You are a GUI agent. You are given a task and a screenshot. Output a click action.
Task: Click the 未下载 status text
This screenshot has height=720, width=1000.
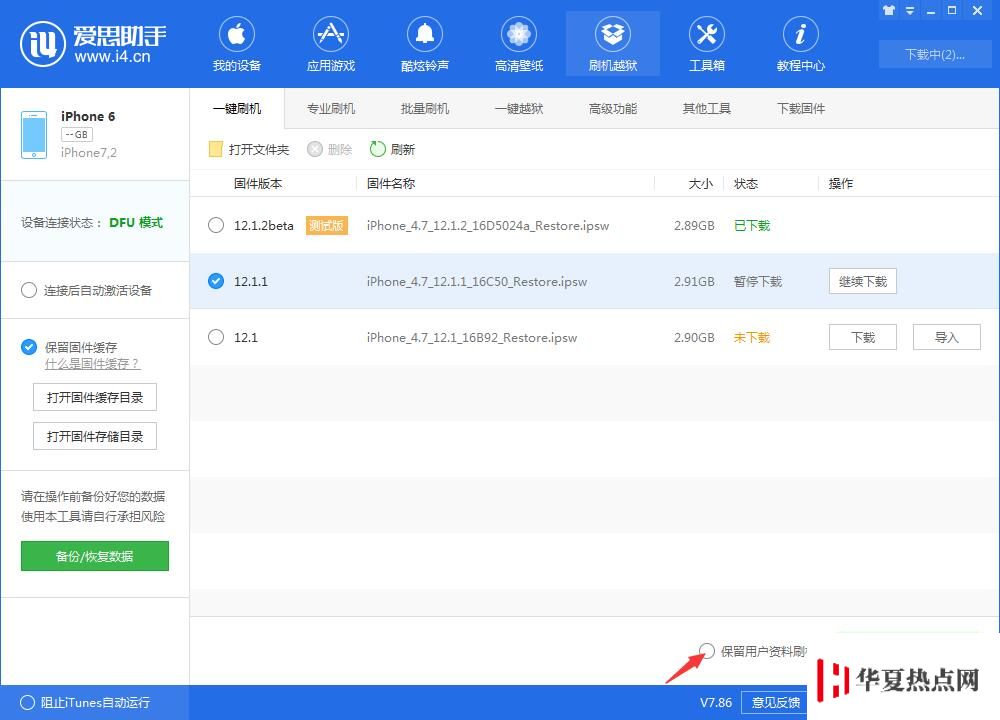tap(752, 337)
